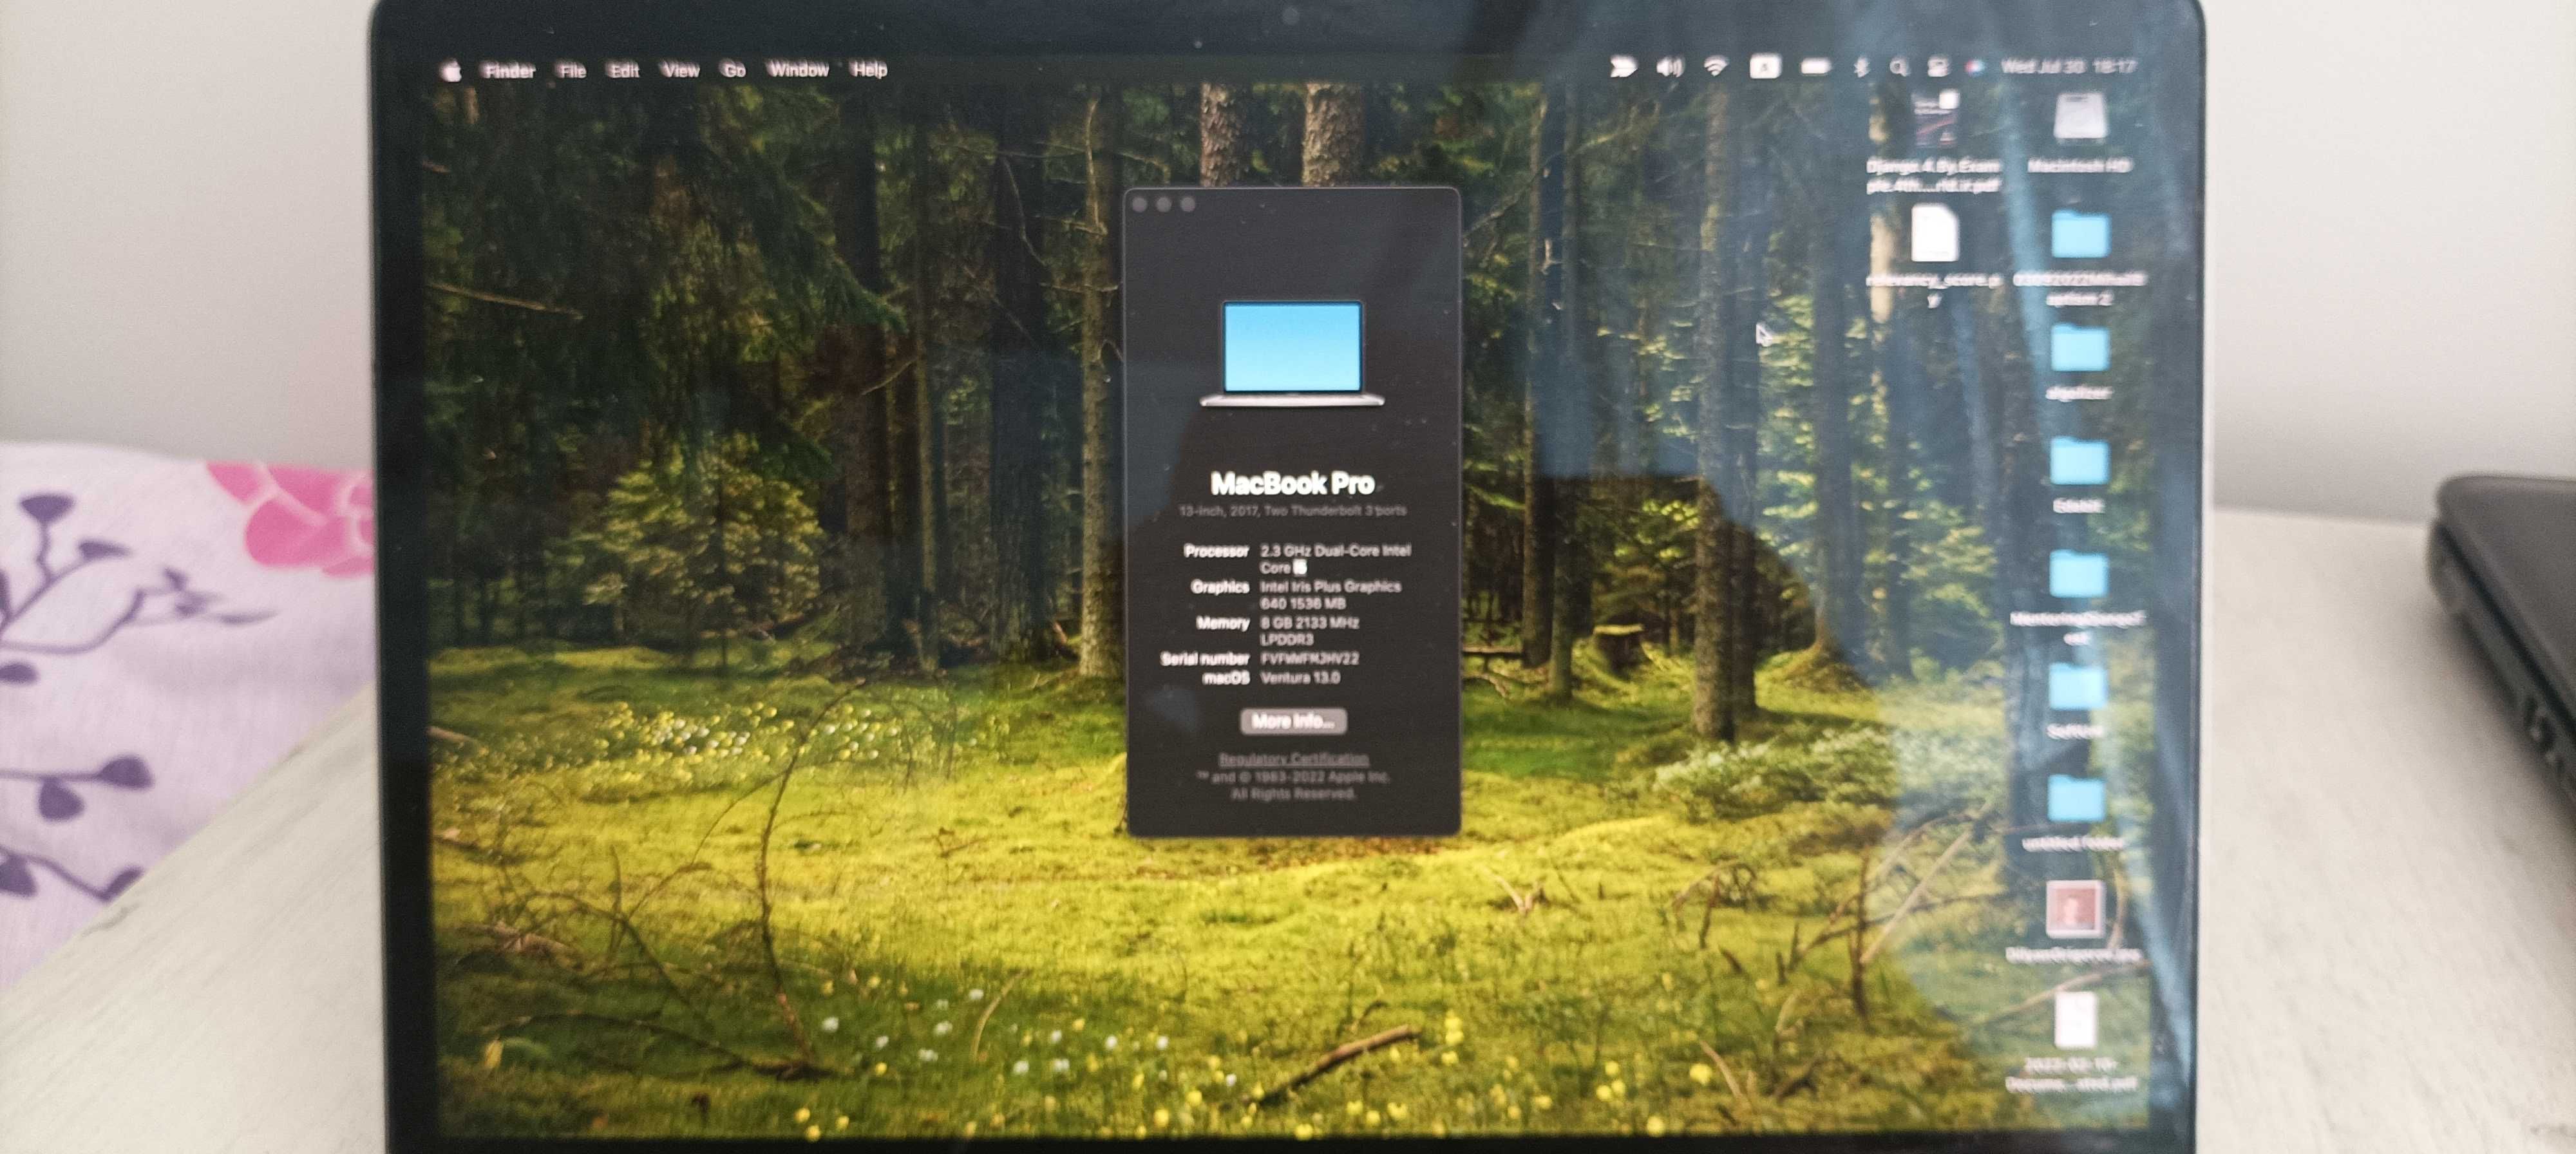This screenshot has width=2576, height=1154.
Task: Open the Wi-Fi status menu
Action: [x=1716, y=68]
